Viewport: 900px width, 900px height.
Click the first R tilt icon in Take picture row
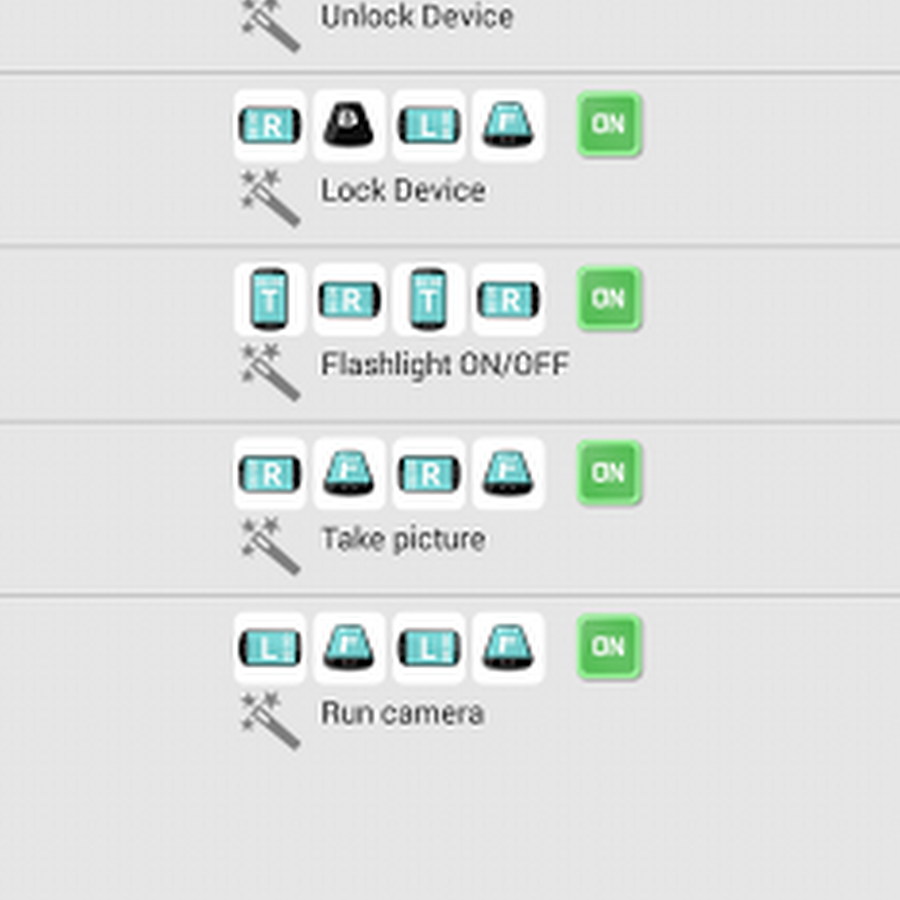pyautogui.click(x=270, y=473)
